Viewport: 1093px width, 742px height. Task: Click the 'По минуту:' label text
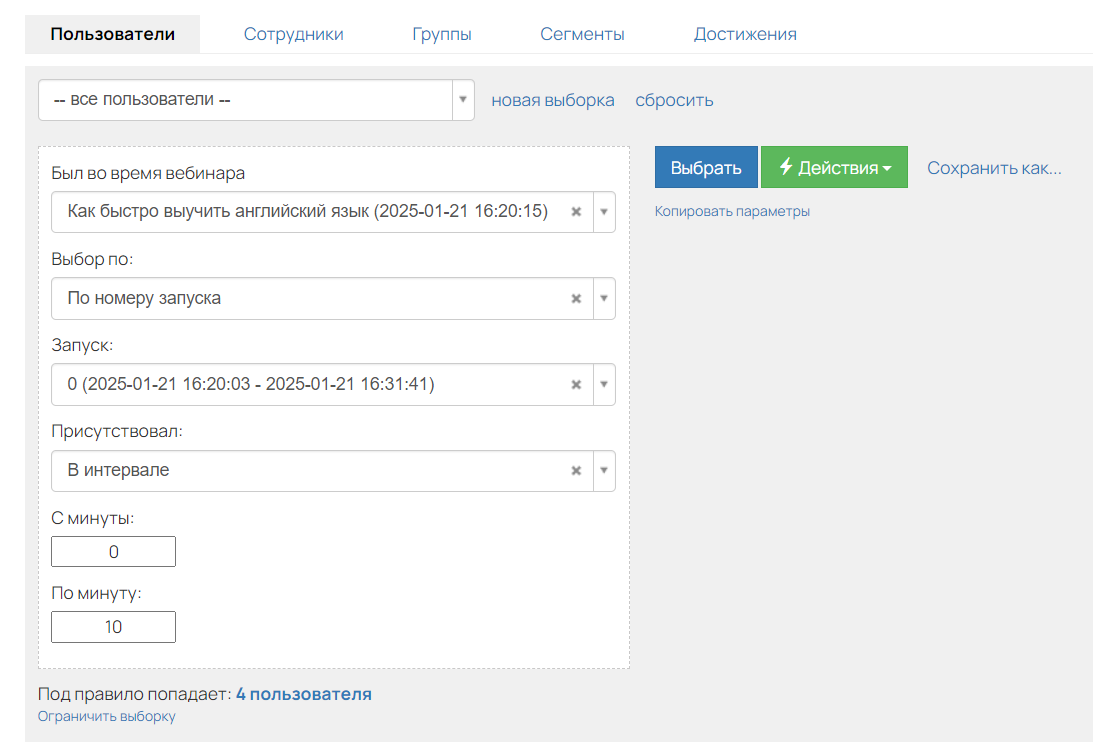[x=96, y=593]
